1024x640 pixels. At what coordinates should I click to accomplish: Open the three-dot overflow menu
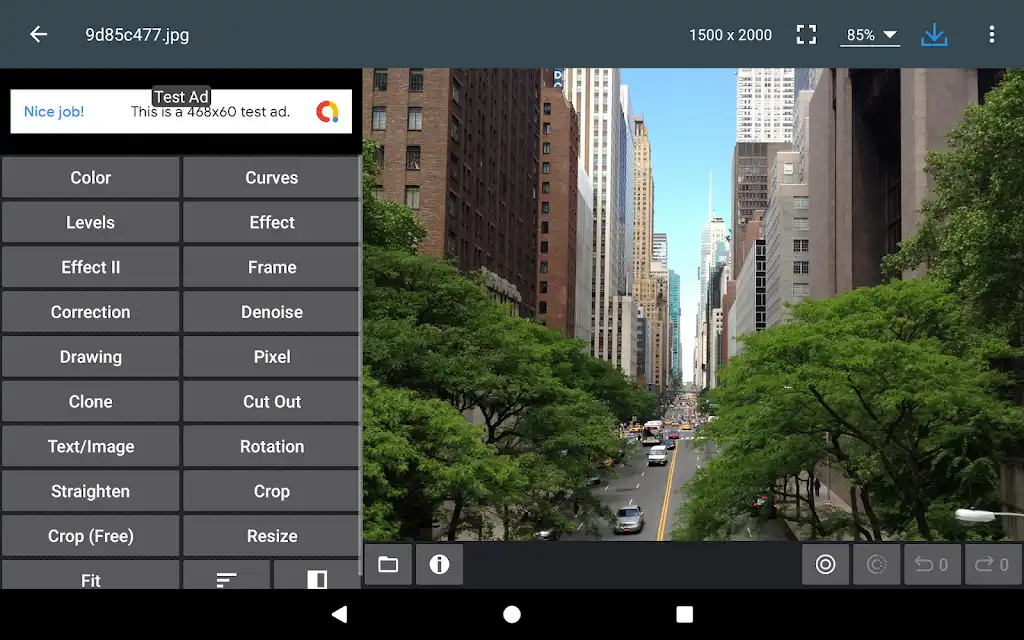click(991, 35)
